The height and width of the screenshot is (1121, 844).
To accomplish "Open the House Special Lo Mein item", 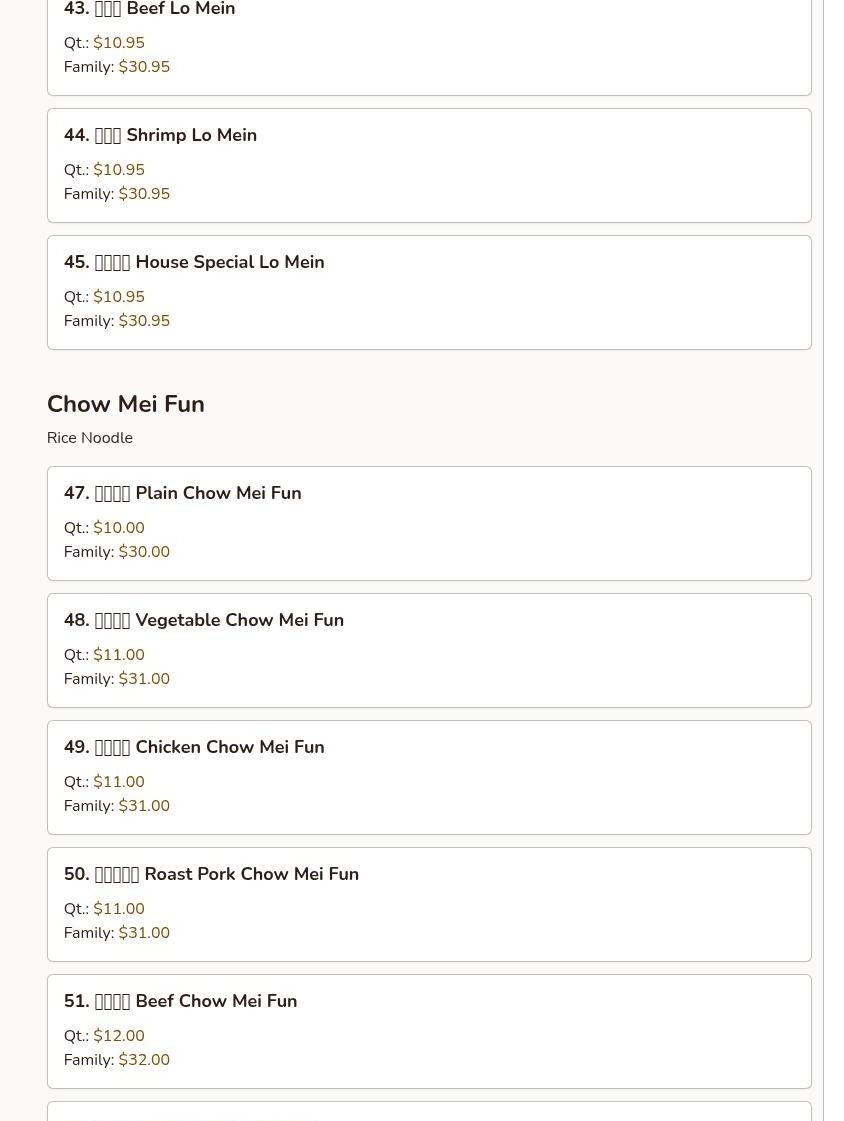I will 194,262.
